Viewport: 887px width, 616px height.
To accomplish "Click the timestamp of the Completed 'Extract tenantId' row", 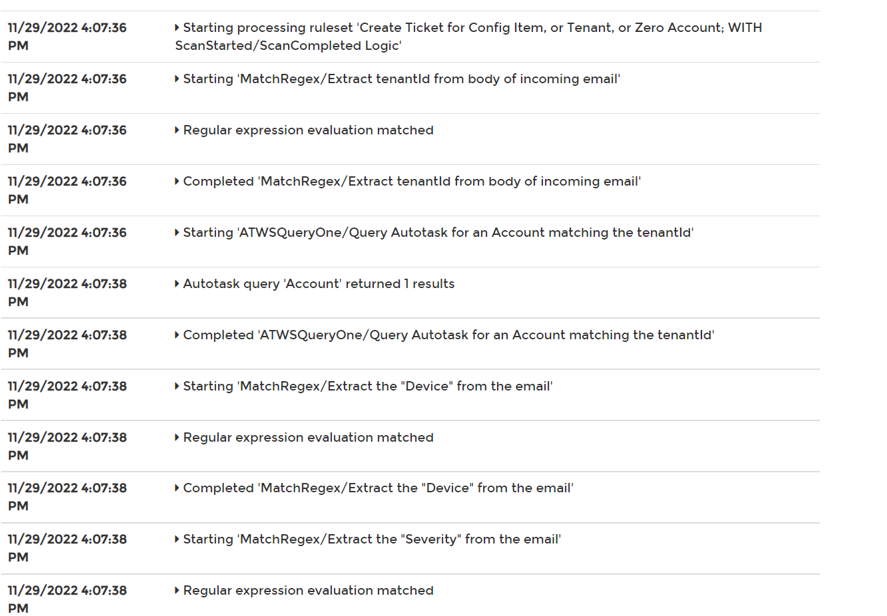I will [67, 190].
